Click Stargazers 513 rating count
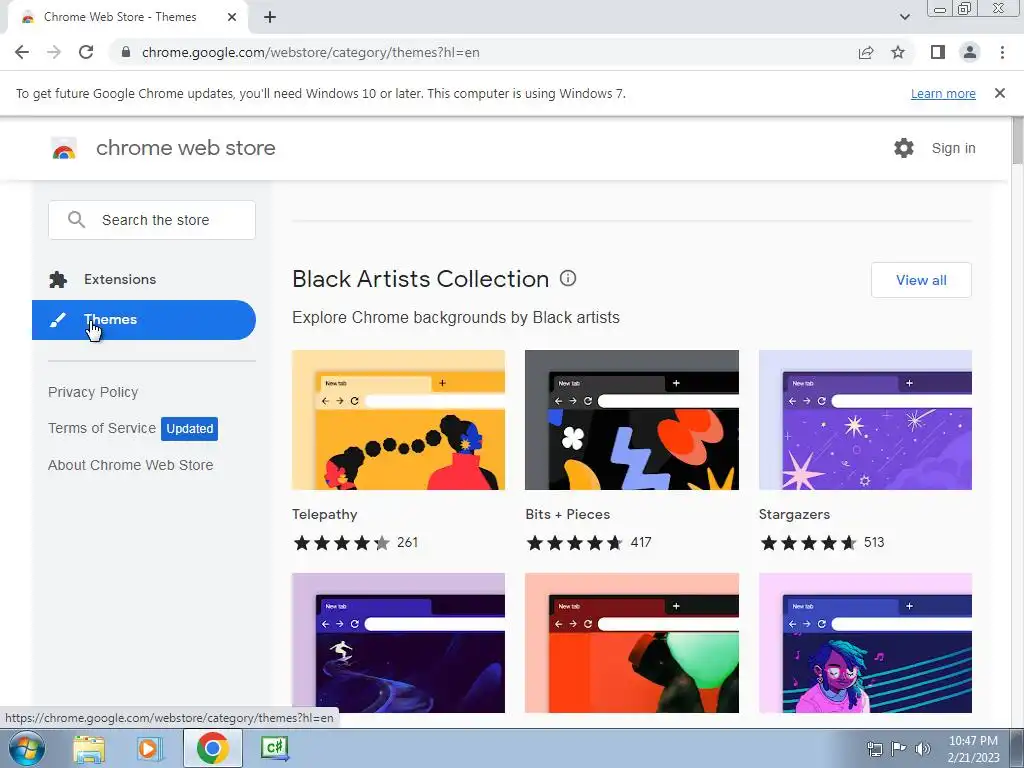 [874, 543]
